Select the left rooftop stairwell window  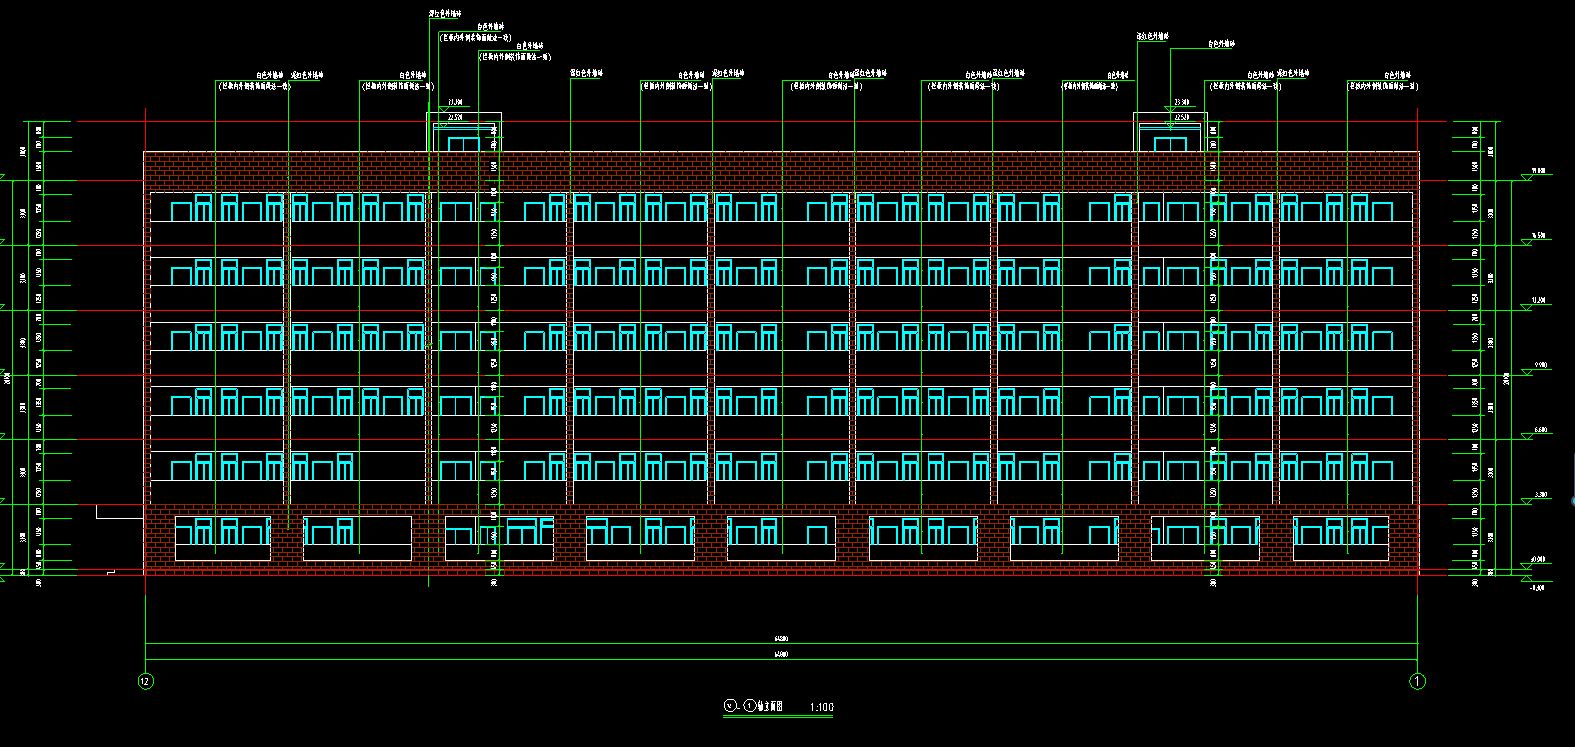pyautogui.click(x=463, y=144)
